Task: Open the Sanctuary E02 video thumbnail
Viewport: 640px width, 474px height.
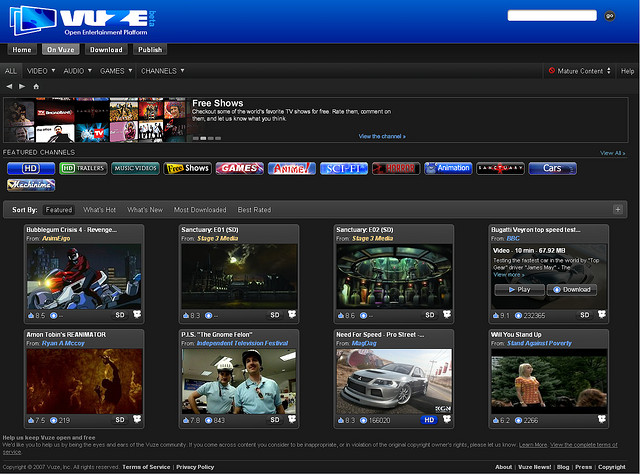Action: [x=394, y=276]
